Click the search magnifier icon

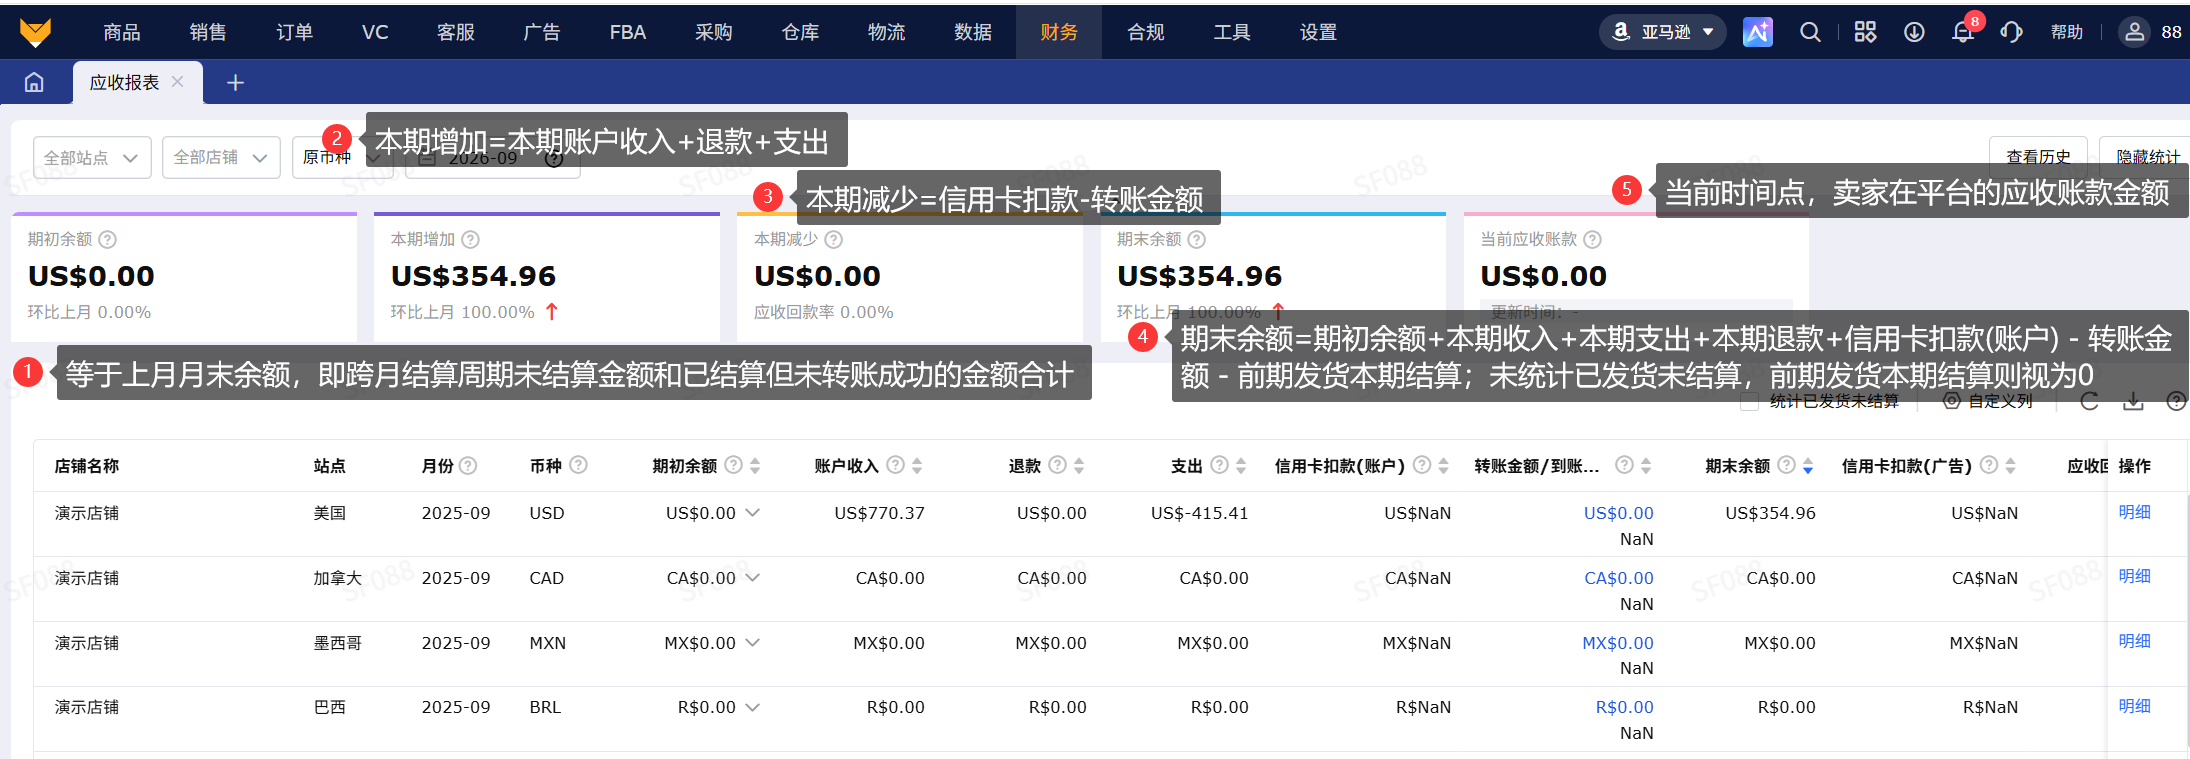(x=1810, y=32)
